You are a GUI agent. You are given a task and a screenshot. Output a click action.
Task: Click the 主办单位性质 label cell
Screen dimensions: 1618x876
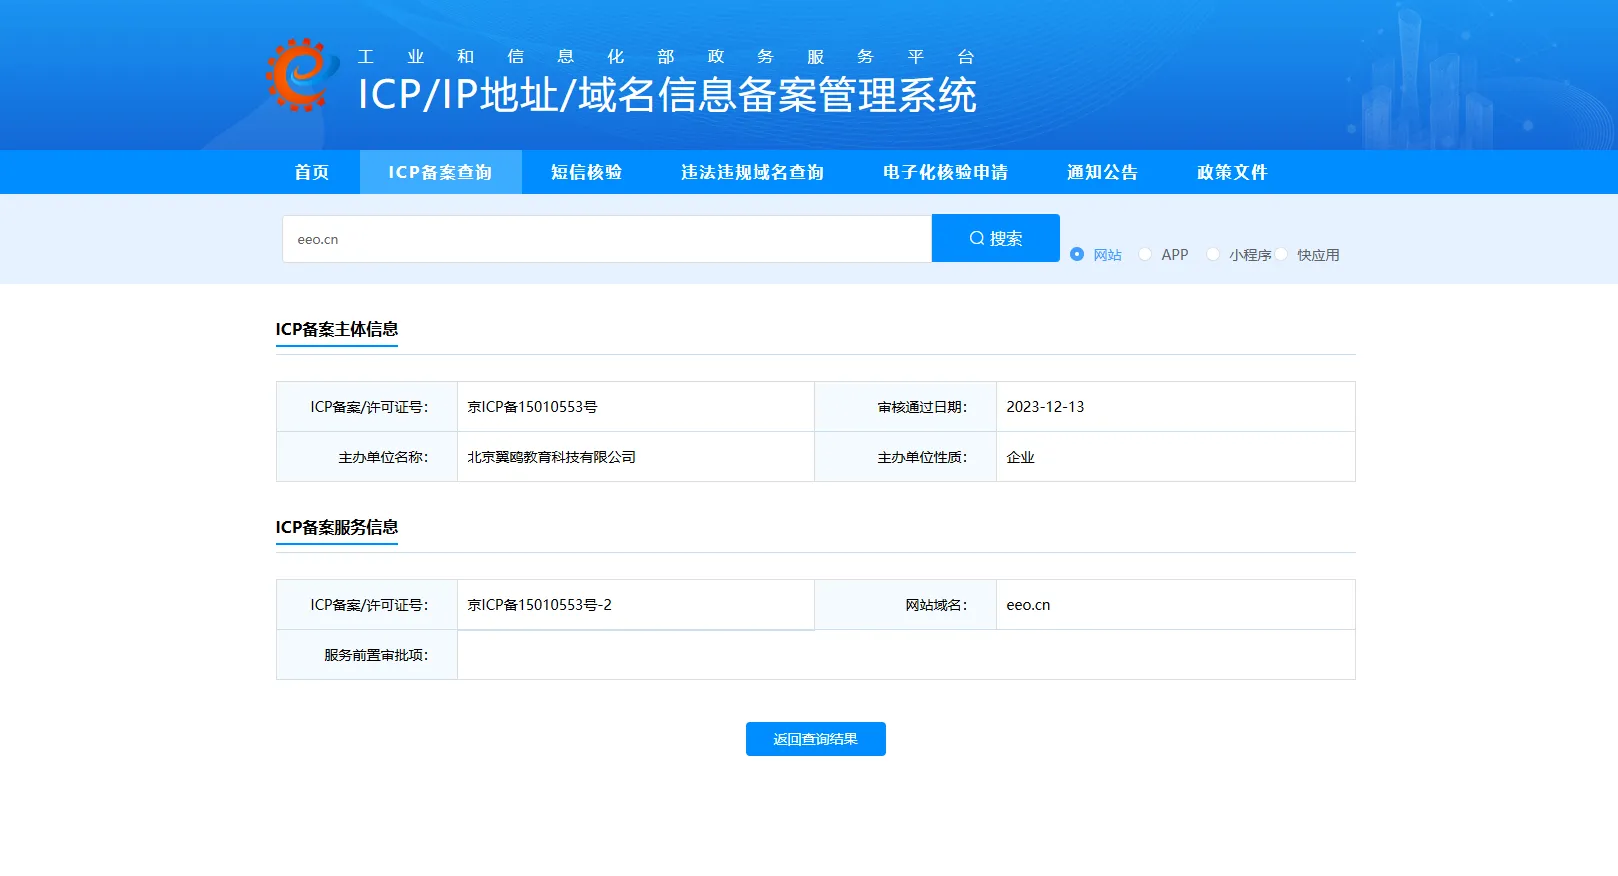point(906,457)
